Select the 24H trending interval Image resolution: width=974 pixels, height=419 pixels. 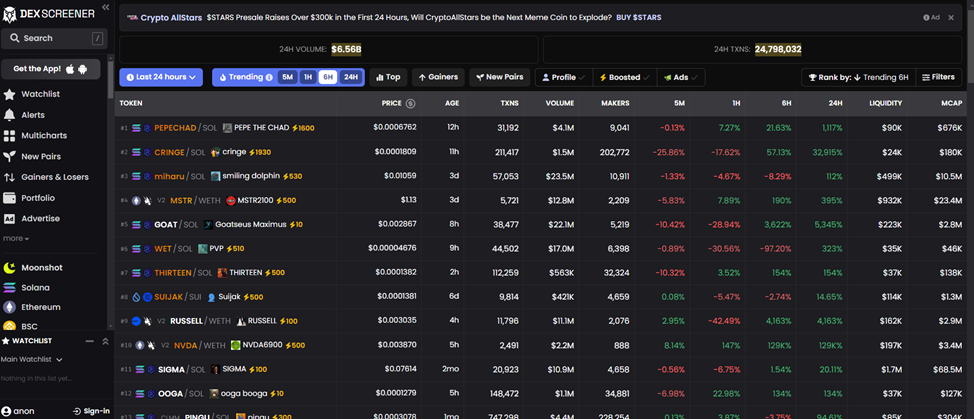pyautogui.click(x=351, y=78)
